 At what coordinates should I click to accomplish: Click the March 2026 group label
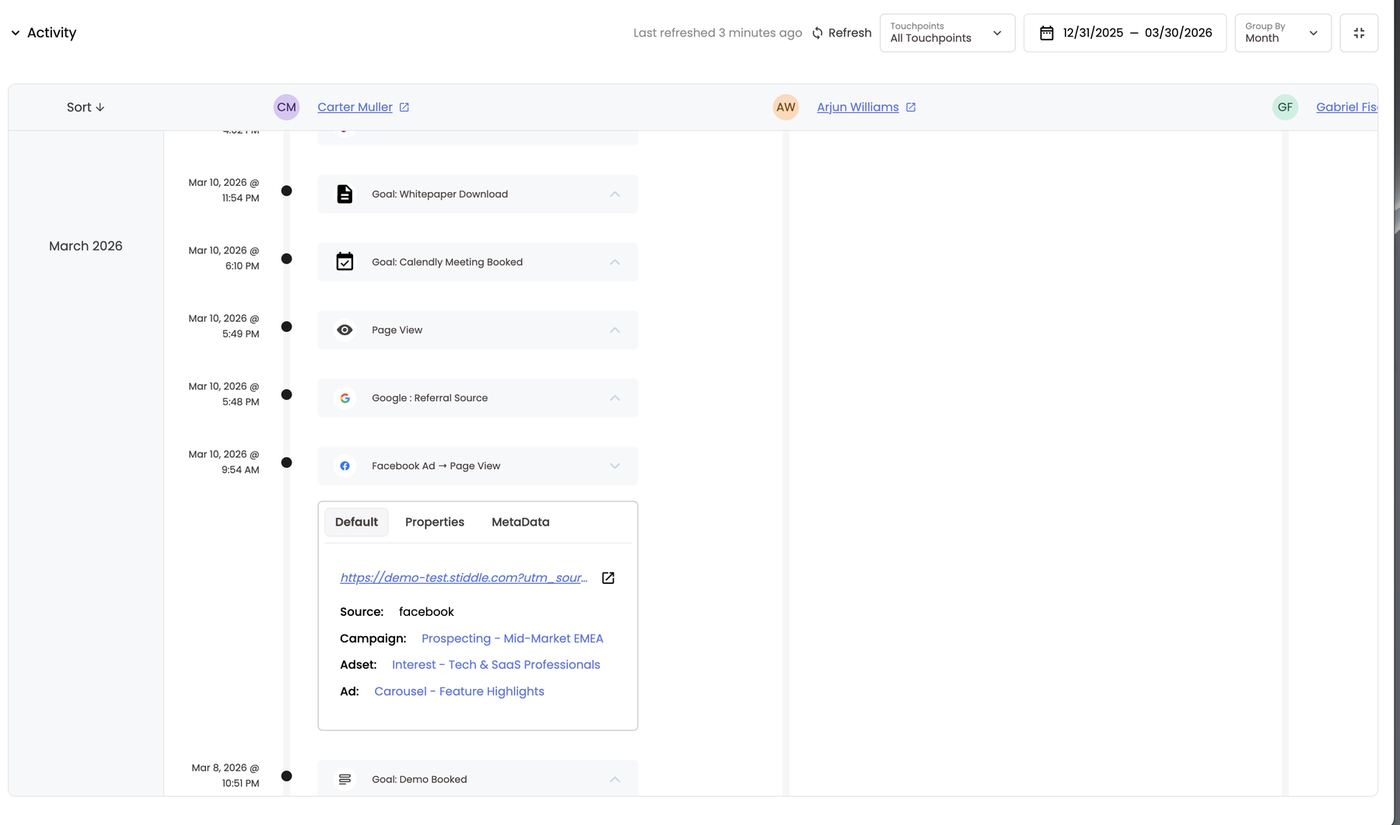[x=86, y=246]
